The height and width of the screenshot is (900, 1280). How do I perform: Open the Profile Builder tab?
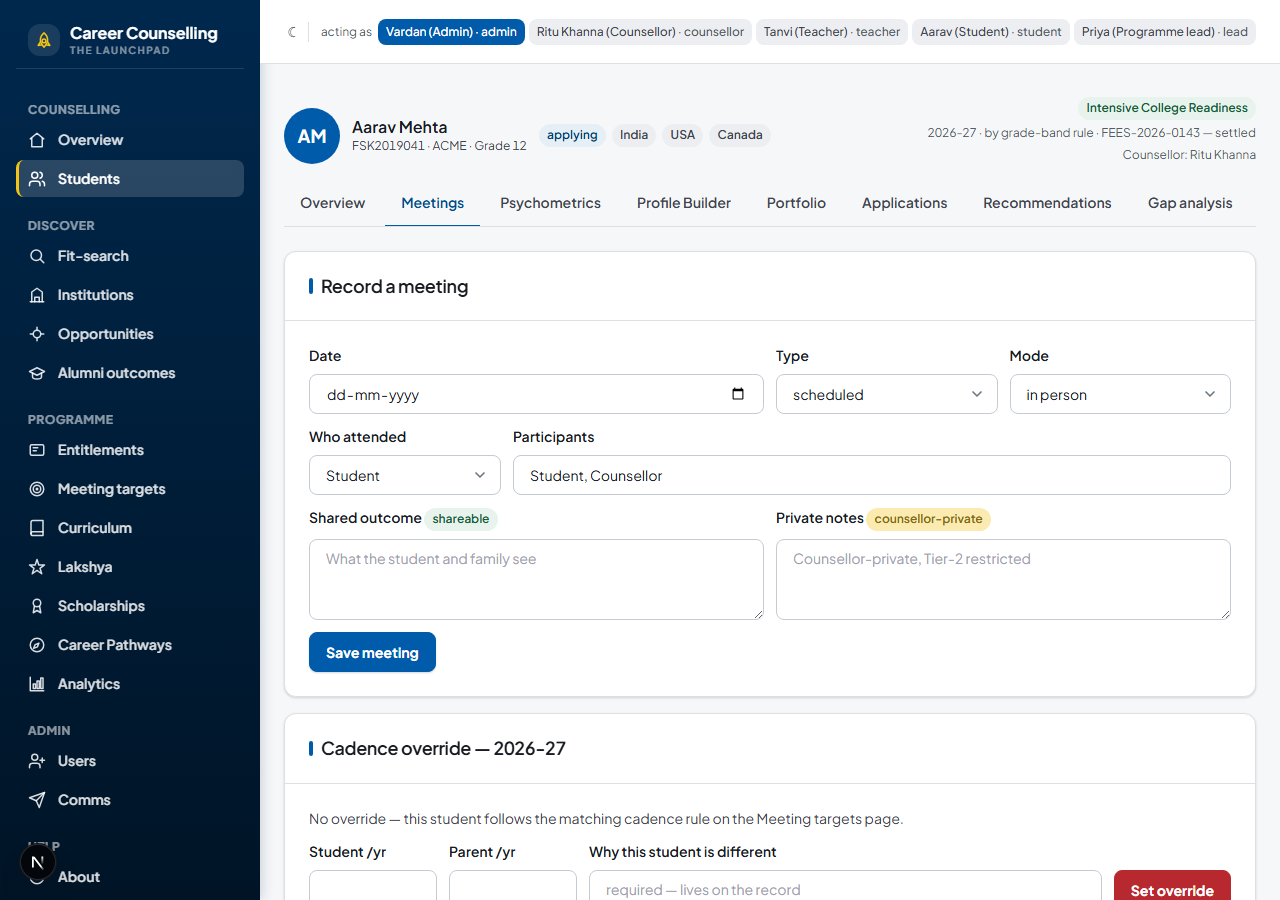[684, 203]
